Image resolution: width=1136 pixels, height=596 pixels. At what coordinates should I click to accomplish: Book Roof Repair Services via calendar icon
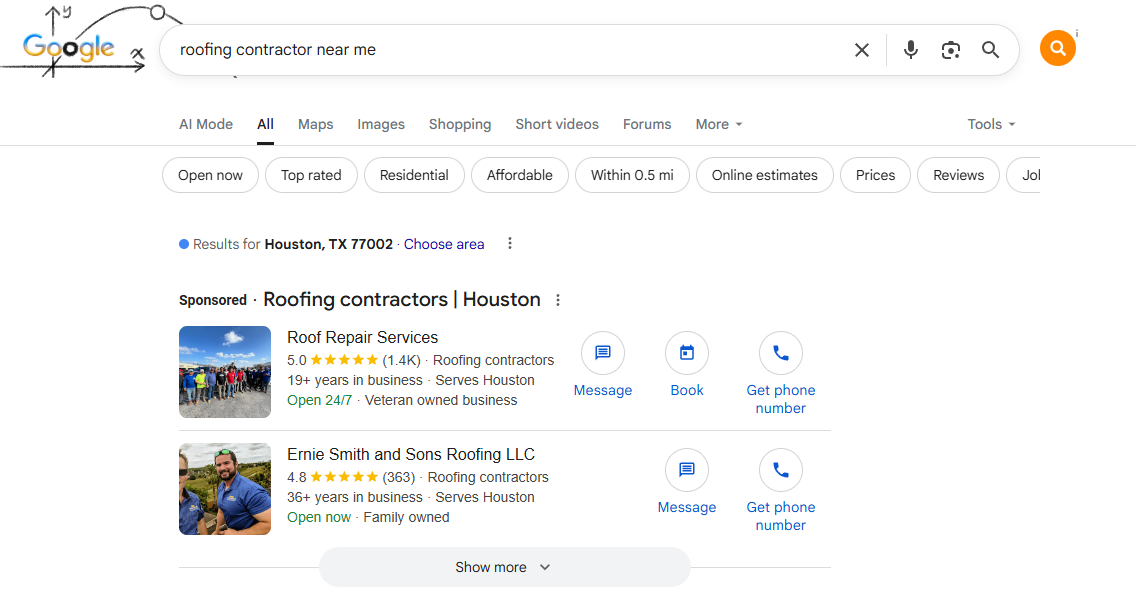point(687,353)
